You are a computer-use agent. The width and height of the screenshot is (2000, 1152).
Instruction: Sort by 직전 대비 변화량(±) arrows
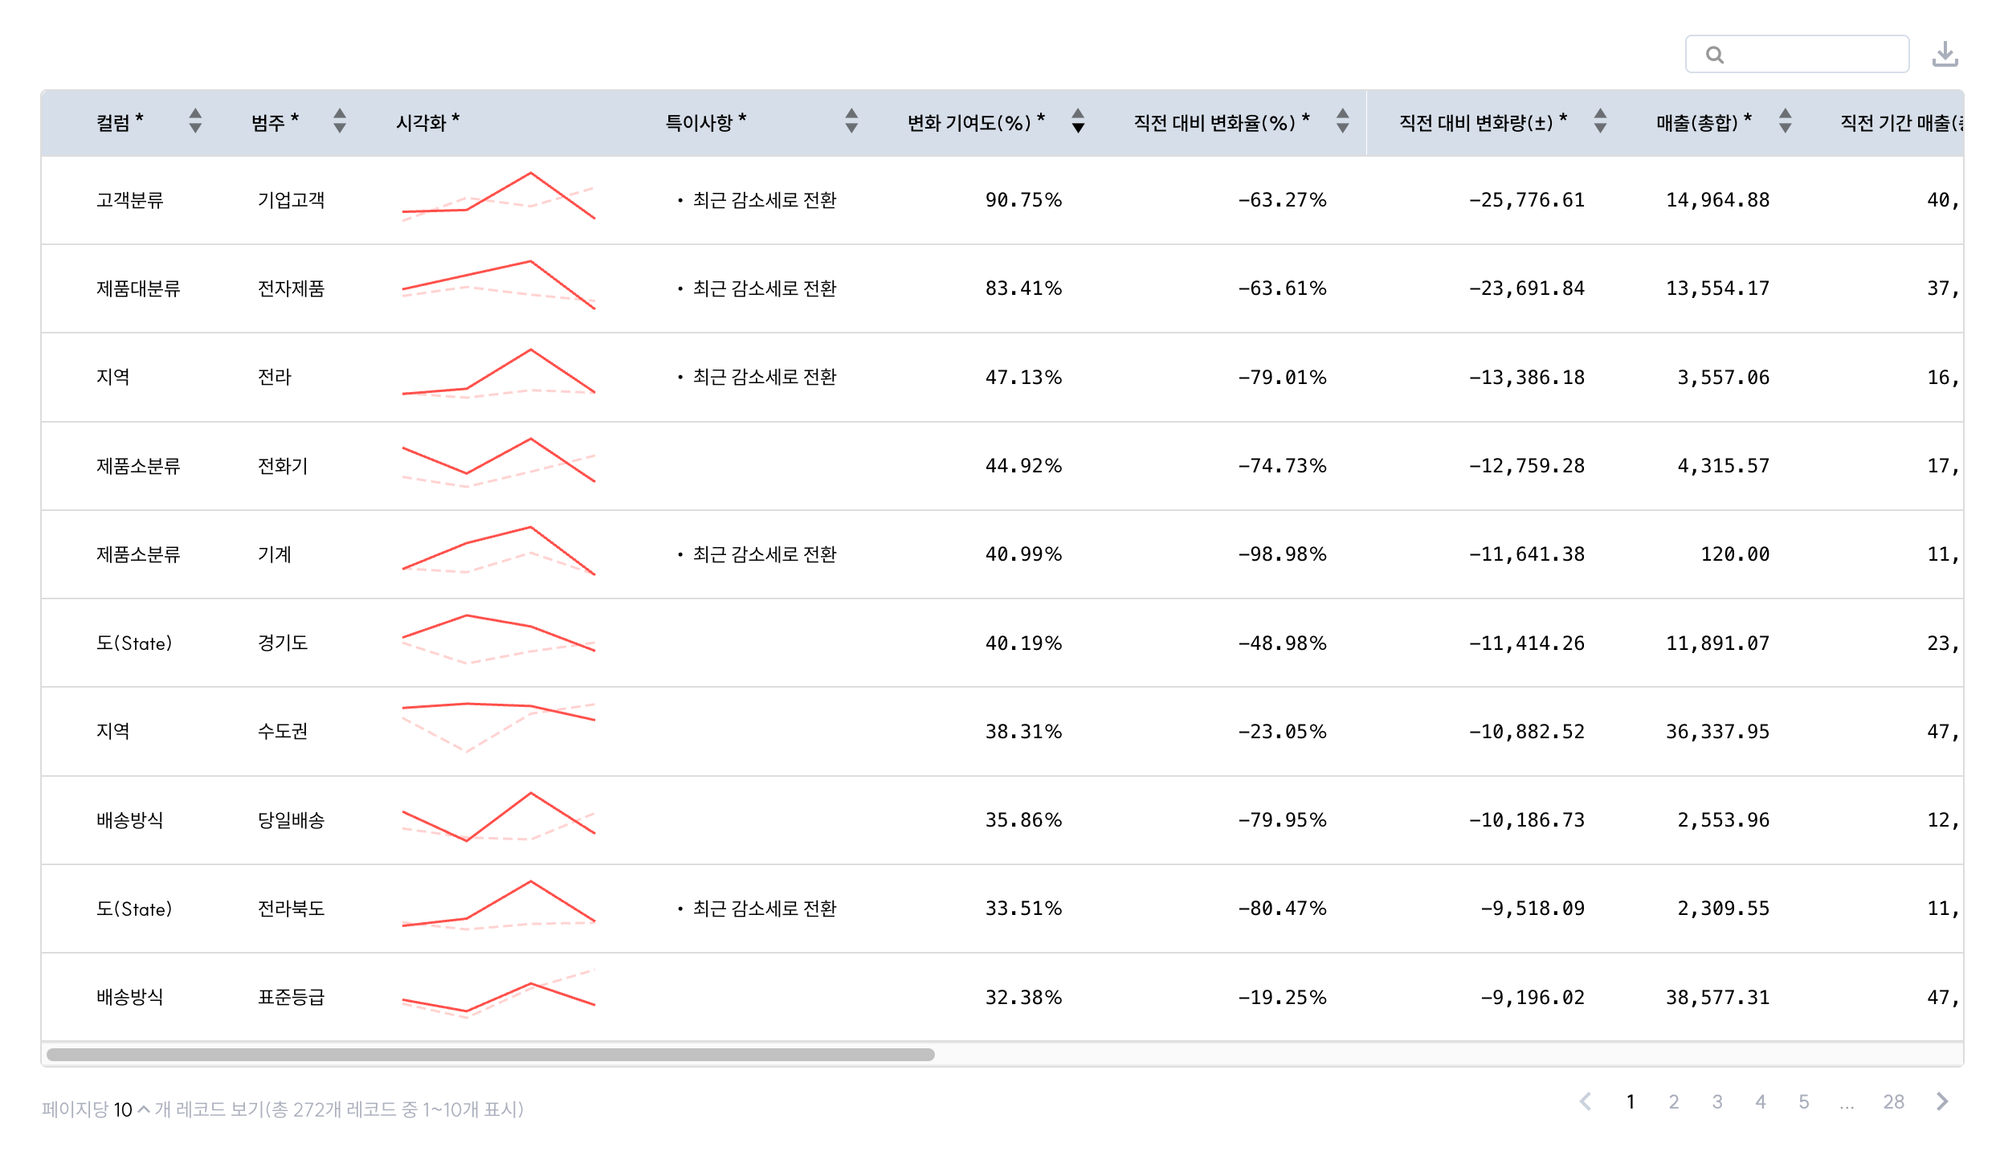[x=1599, y=121]
